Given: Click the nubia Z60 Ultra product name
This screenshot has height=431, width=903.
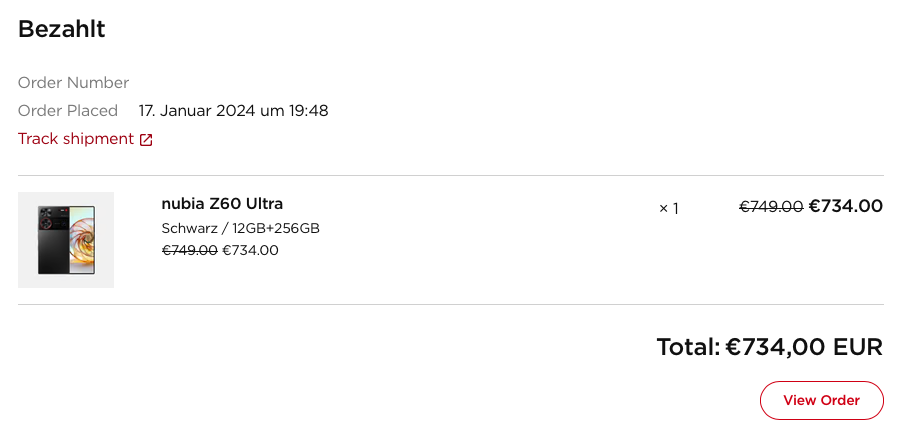Looking at the screenshot, I should point(222,204).
